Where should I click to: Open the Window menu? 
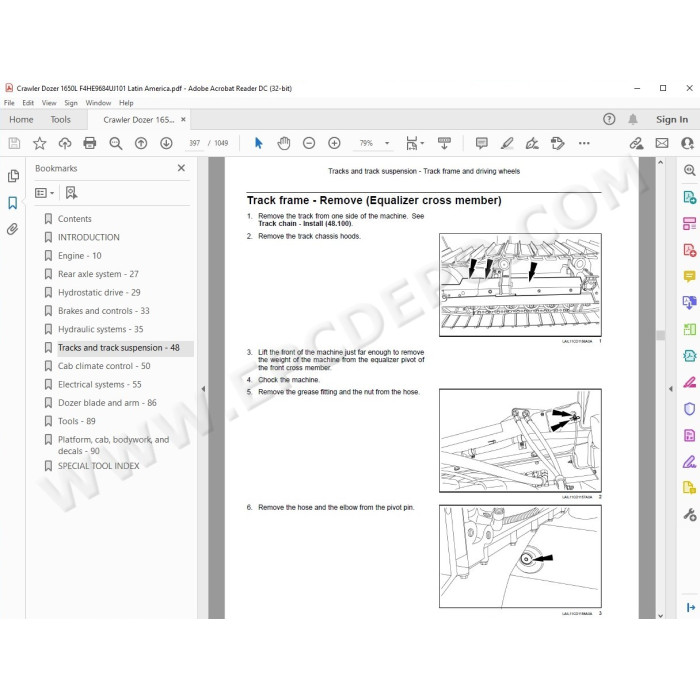click(98, 103)
